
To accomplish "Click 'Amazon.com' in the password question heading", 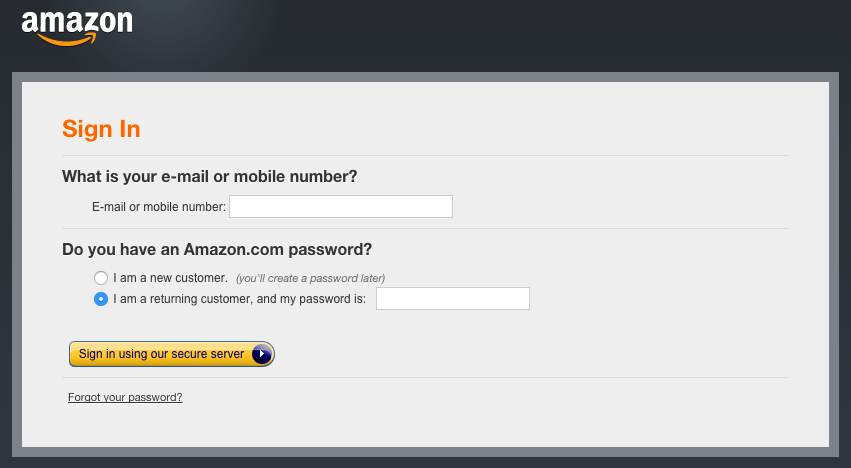I will click(x=234, y=249).
